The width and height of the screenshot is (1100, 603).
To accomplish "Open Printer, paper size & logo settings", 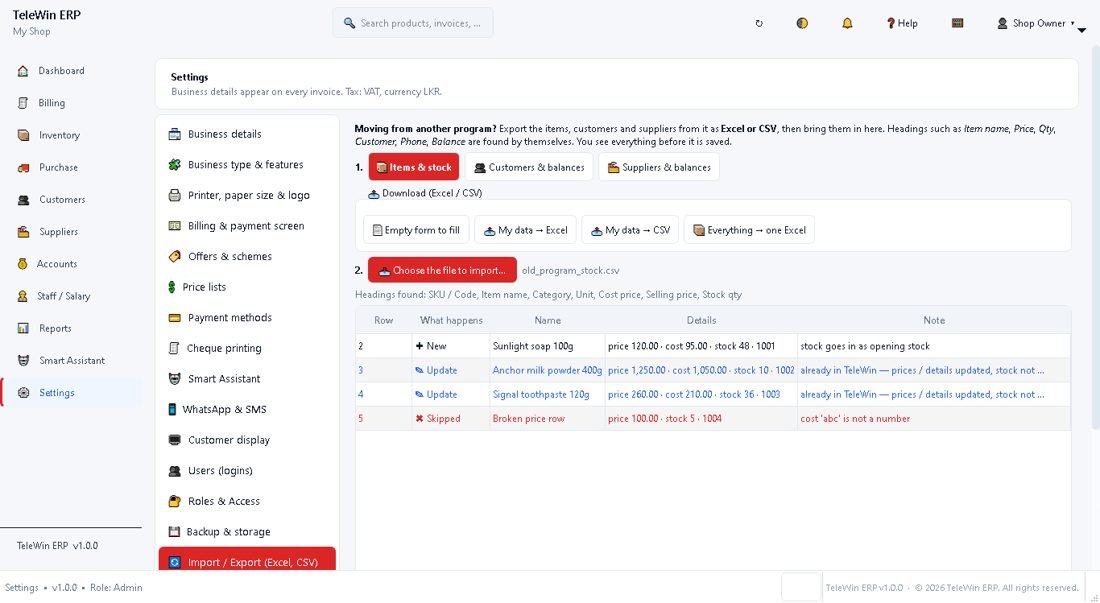I will (247, 196).
